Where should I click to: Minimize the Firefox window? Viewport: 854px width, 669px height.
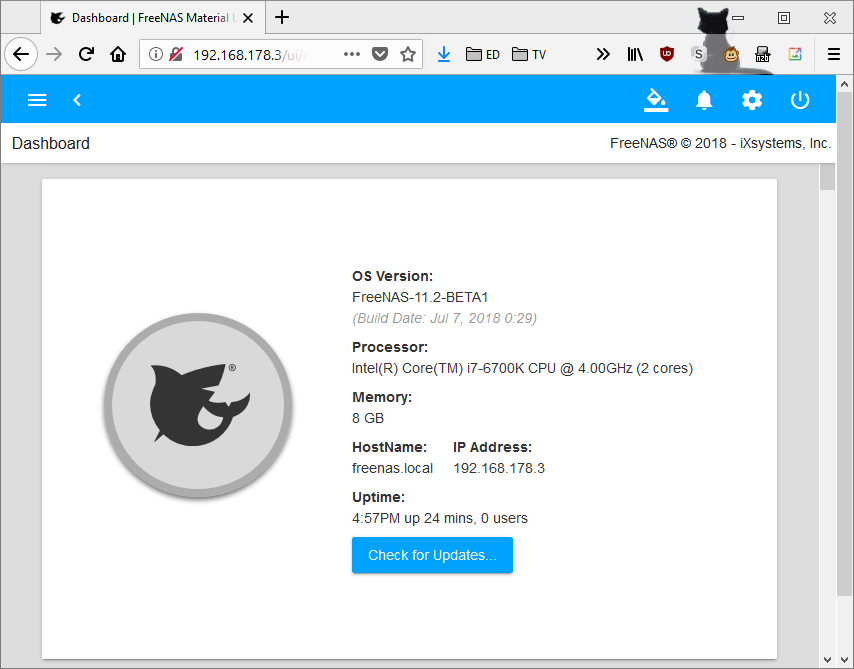(738, 18)
